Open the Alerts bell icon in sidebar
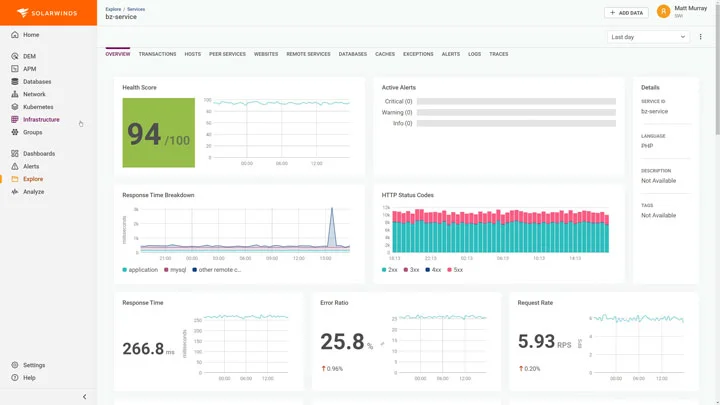This screenshot has height=405, width=720. 15,166
